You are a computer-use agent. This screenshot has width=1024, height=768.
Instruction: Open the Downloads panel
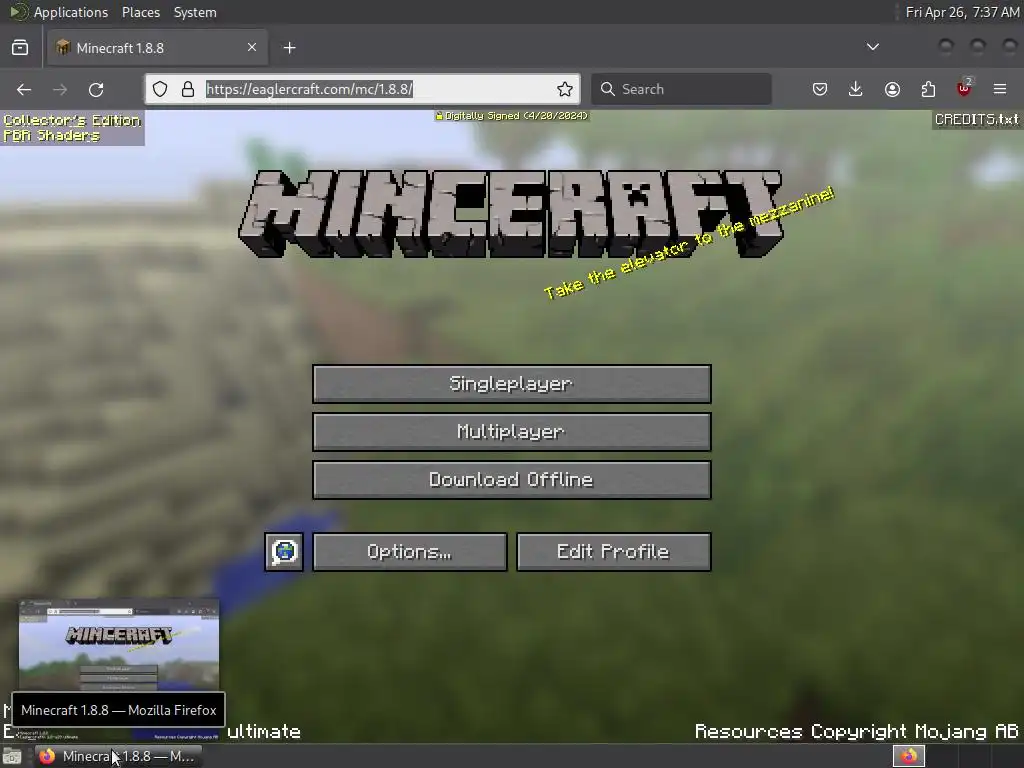(x=856, y=89)
